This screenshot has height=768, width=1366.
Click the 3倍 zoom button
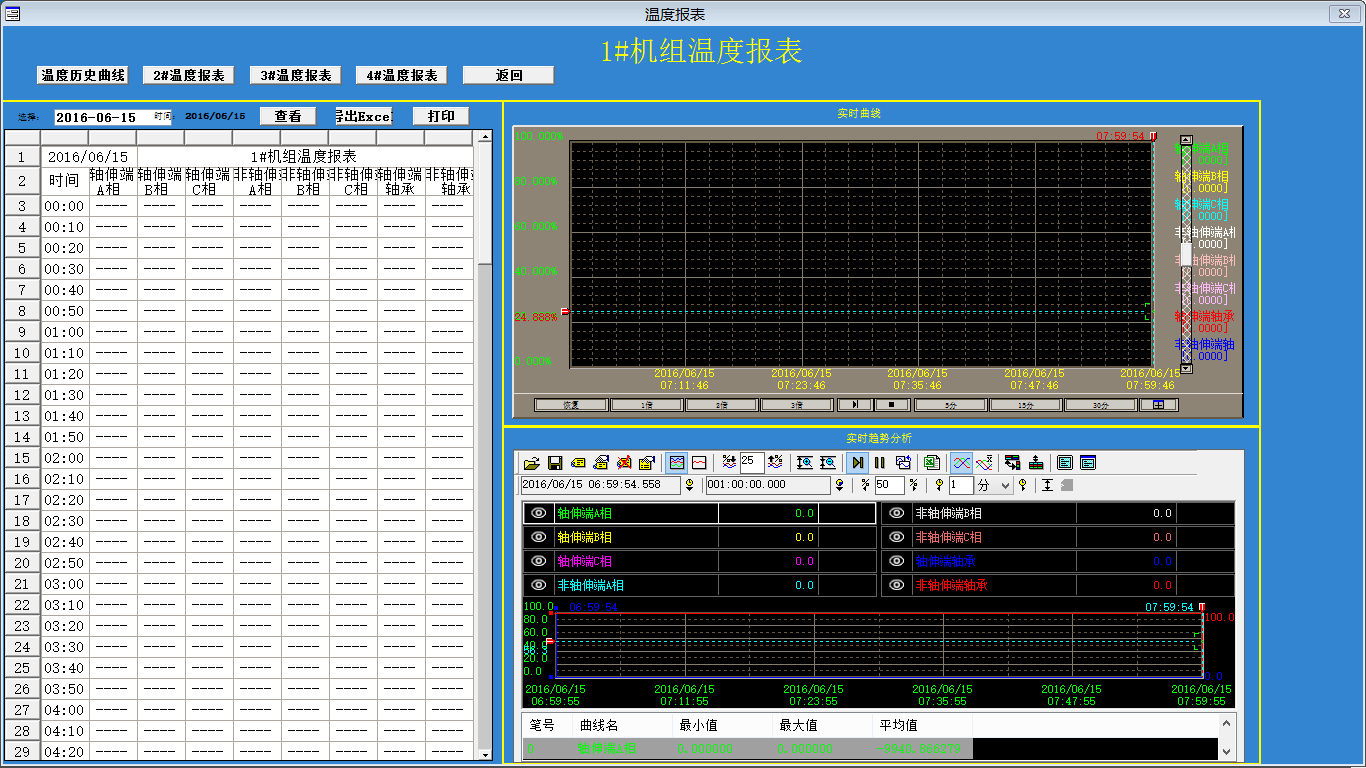tap(797, 405)
